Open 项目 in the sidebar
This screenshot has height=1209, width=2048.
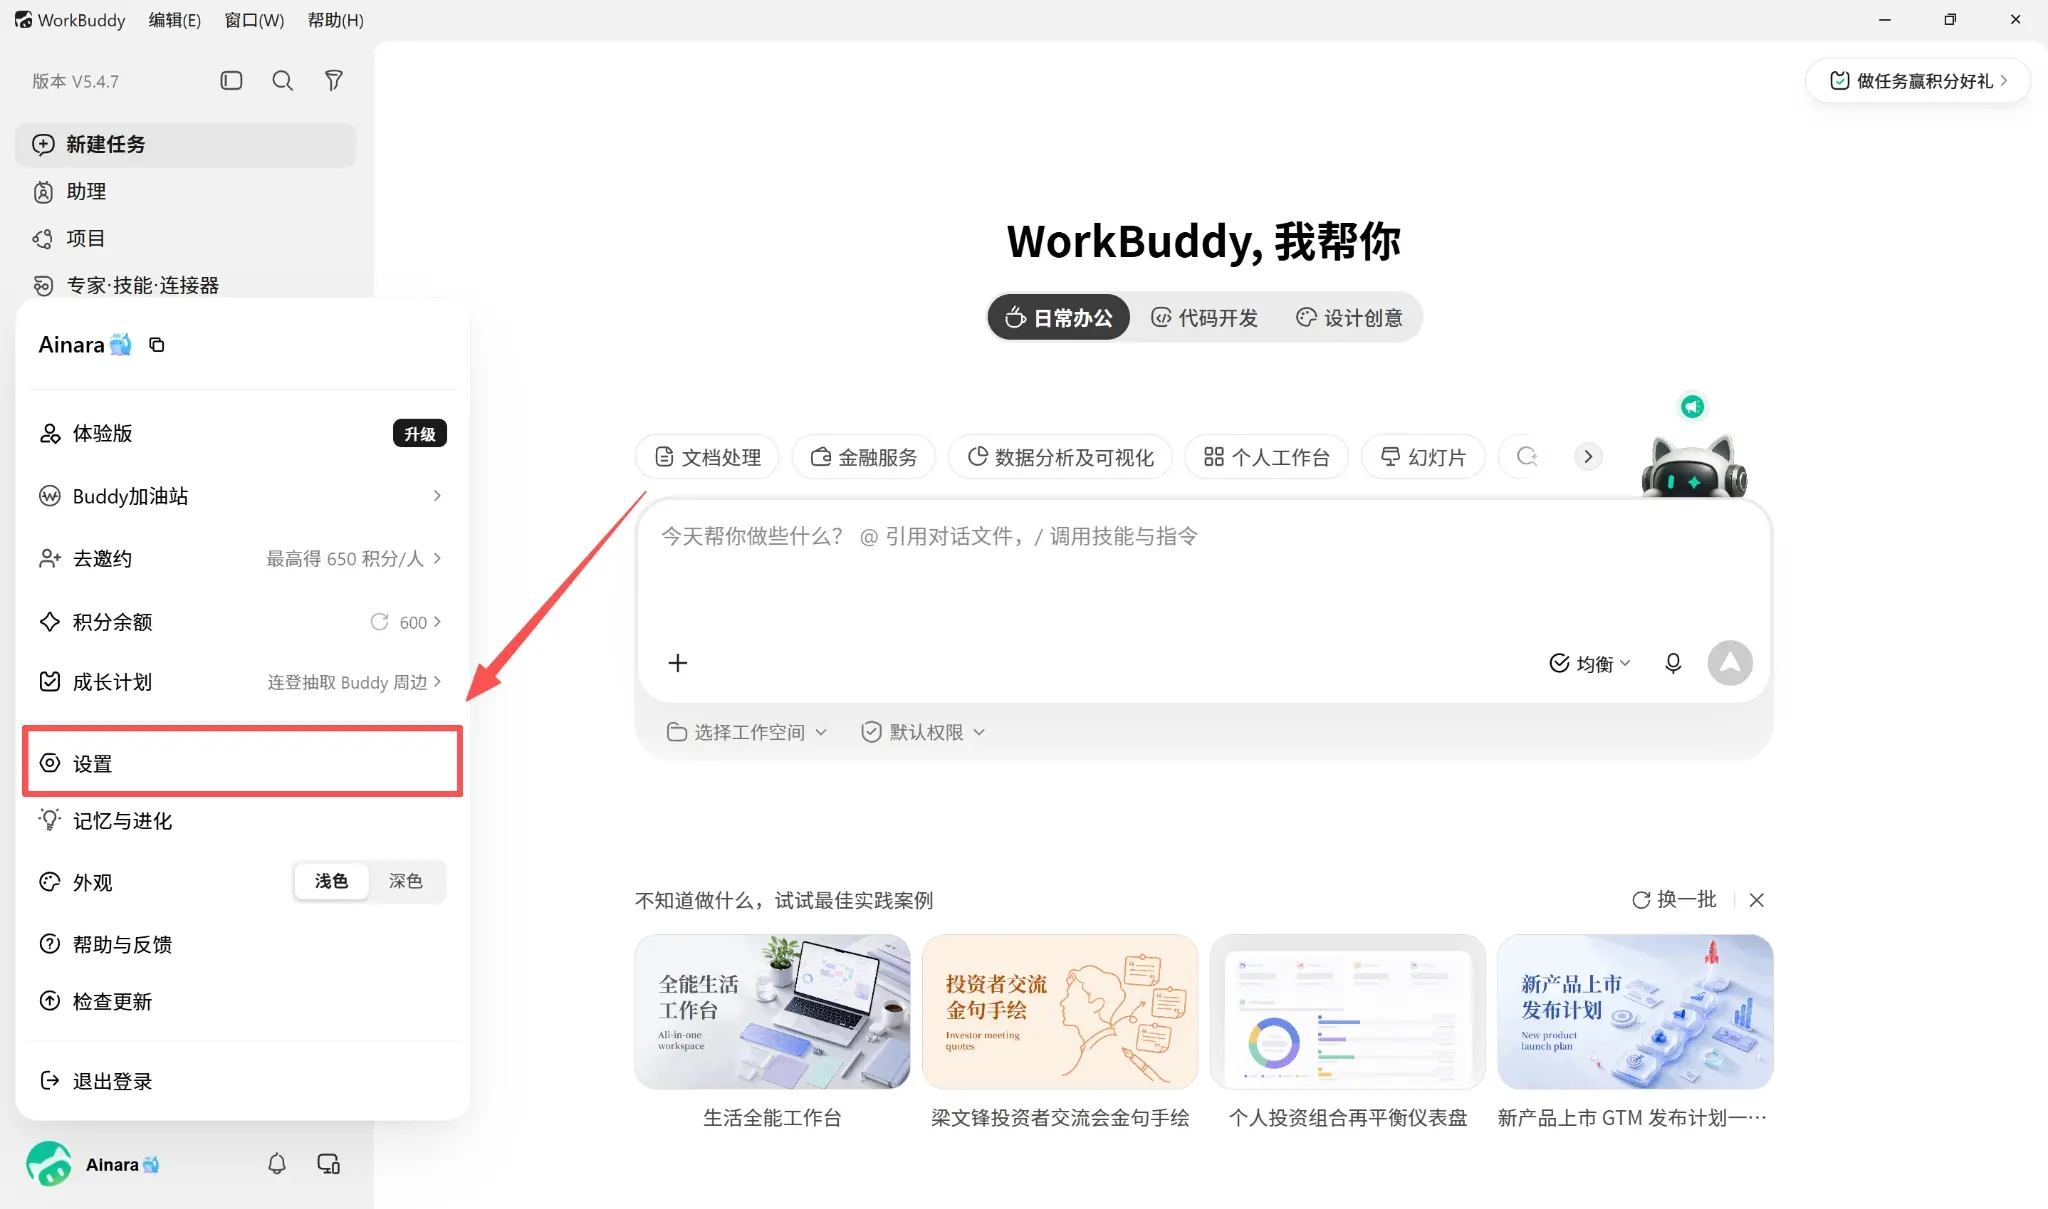[186, 238]
